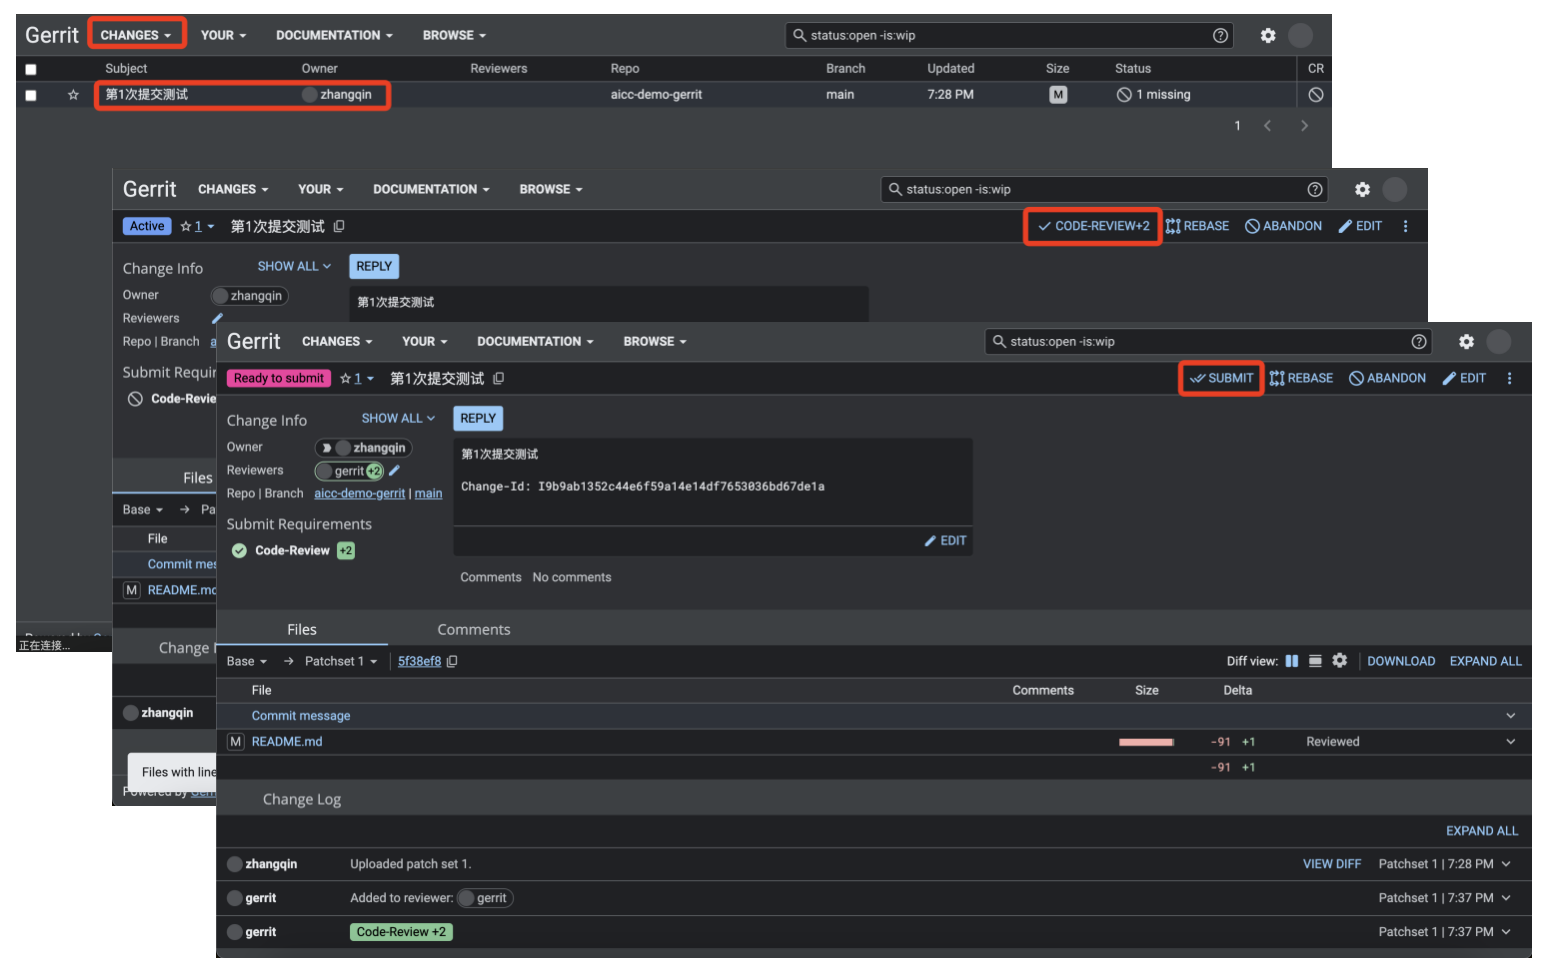Switch to side-by-side diff view icon
Screen dimensions: 1542x968
(1291, 661)
